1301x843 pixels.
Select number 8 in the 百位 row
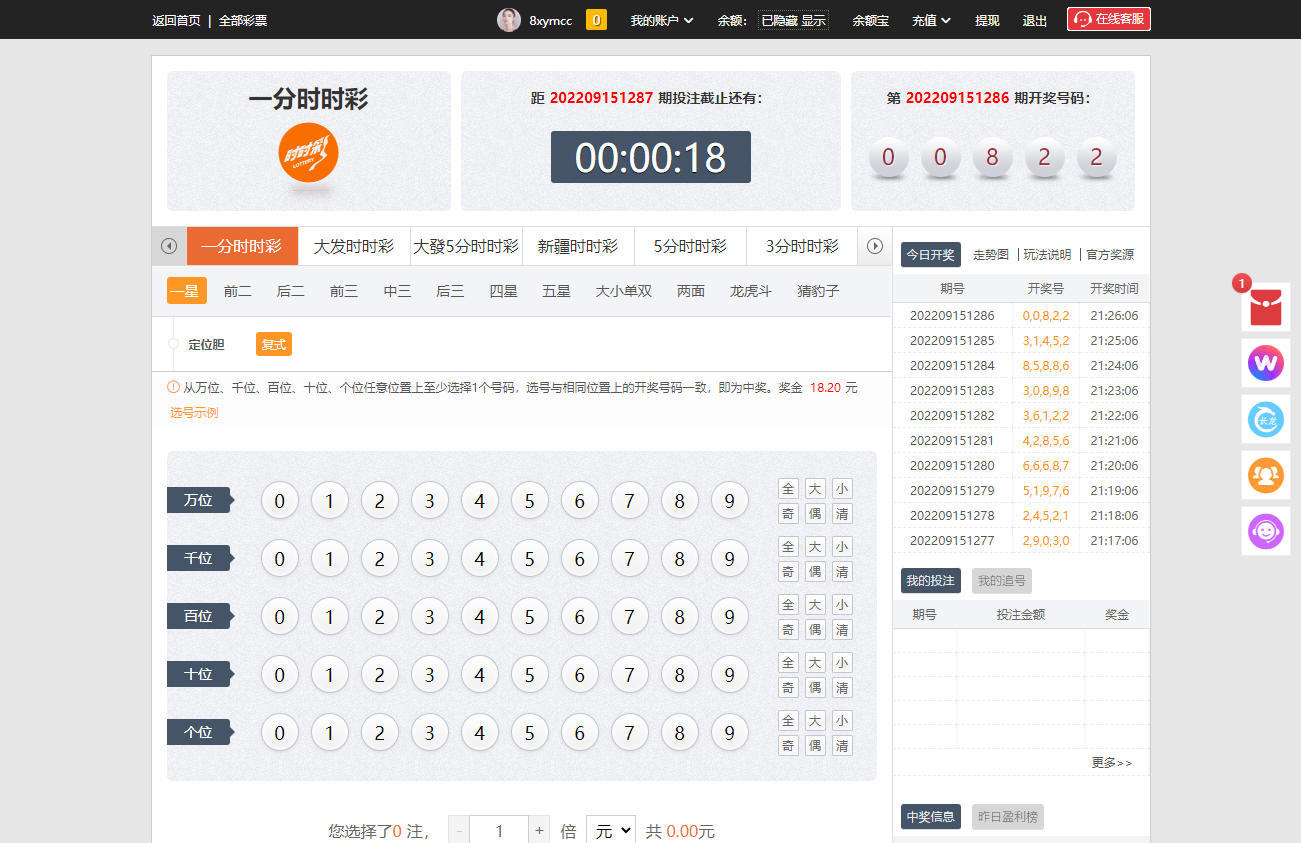pos(680,616)
